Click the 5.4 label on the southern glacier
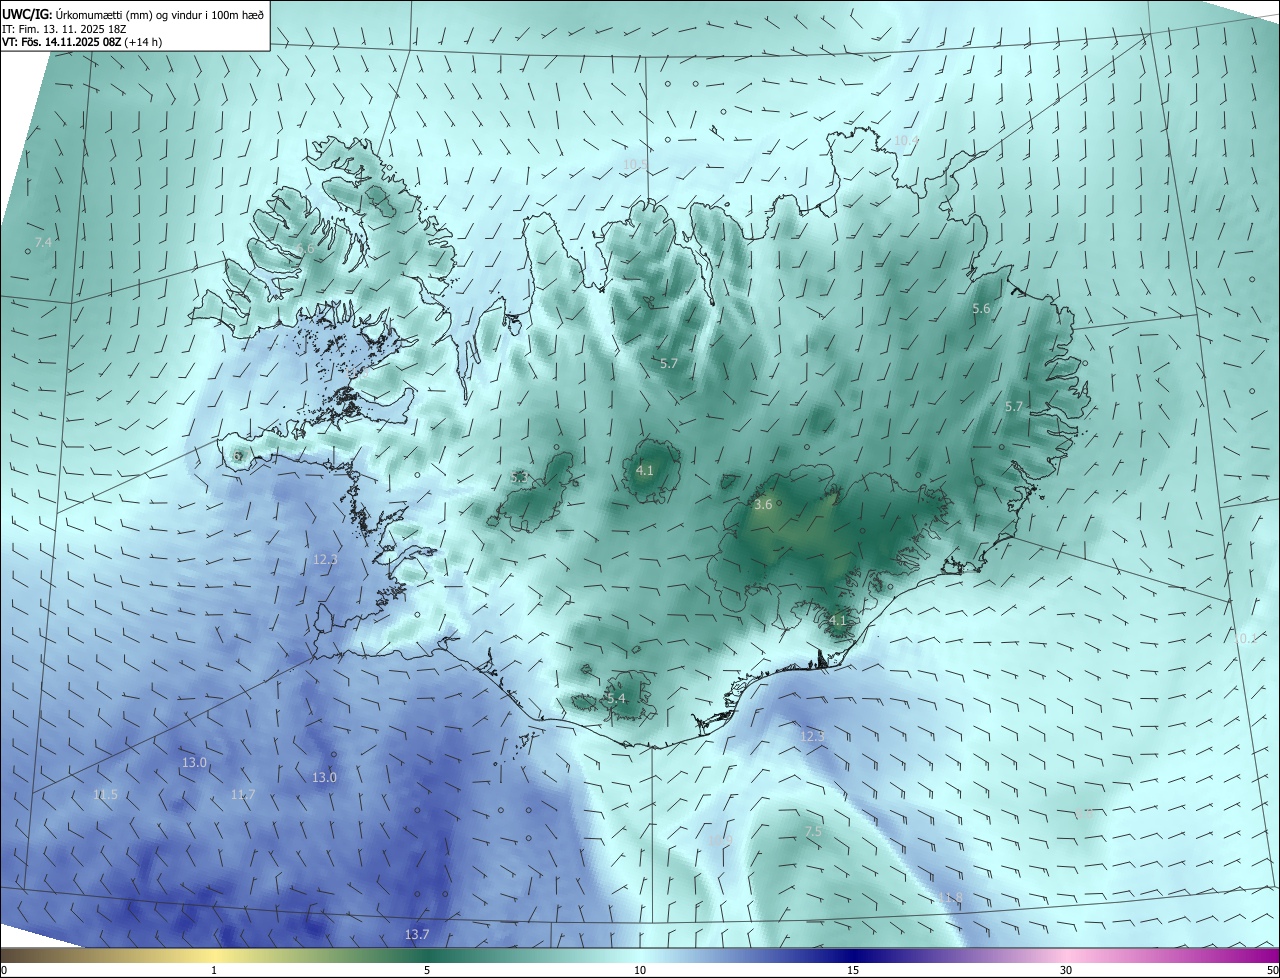The image size is (1280, 978). (616, 698)
